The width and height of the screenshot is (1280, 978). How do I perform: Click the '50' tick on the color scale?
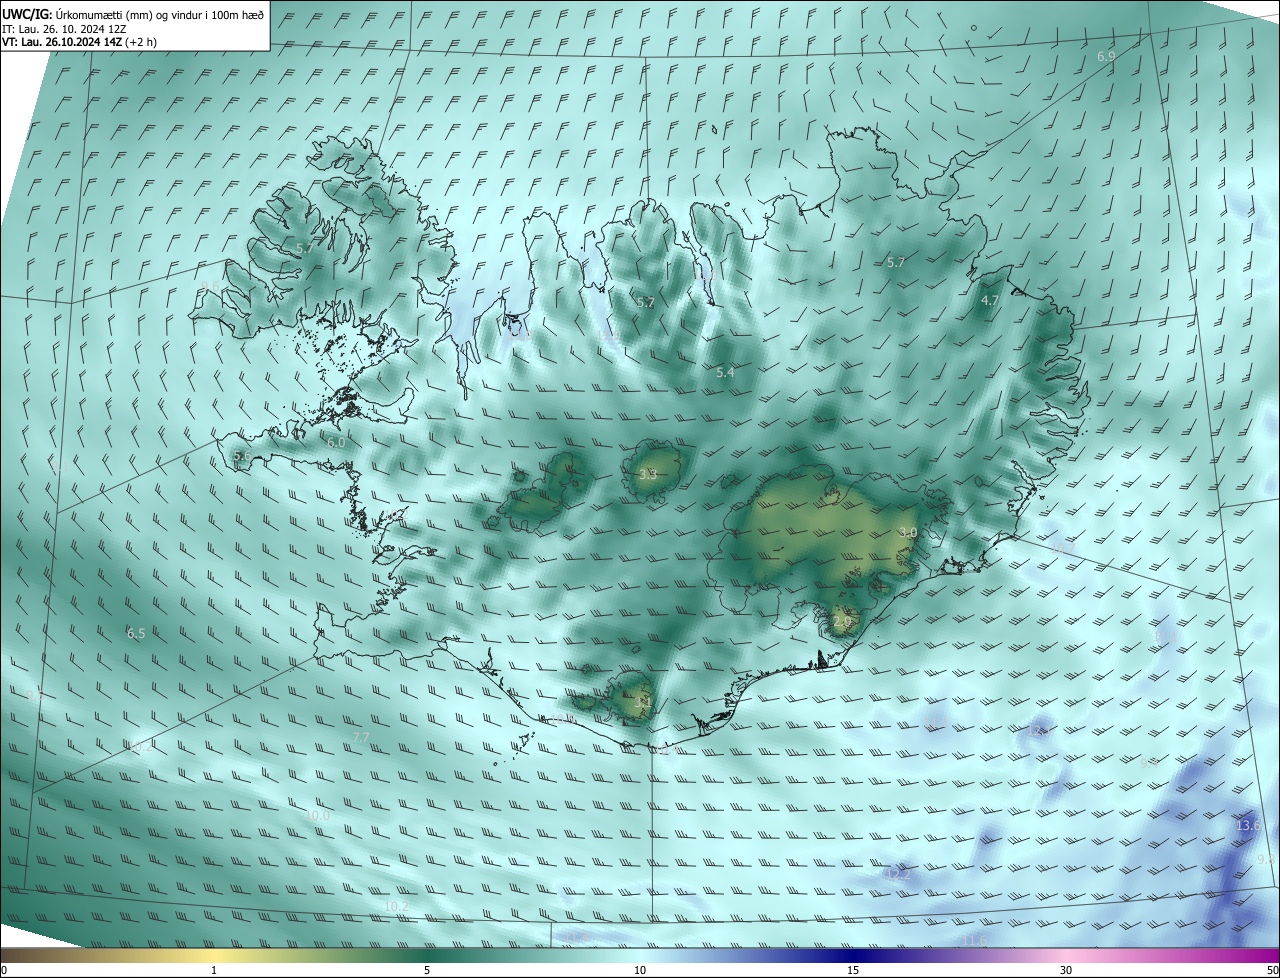tap(1272, 970)
